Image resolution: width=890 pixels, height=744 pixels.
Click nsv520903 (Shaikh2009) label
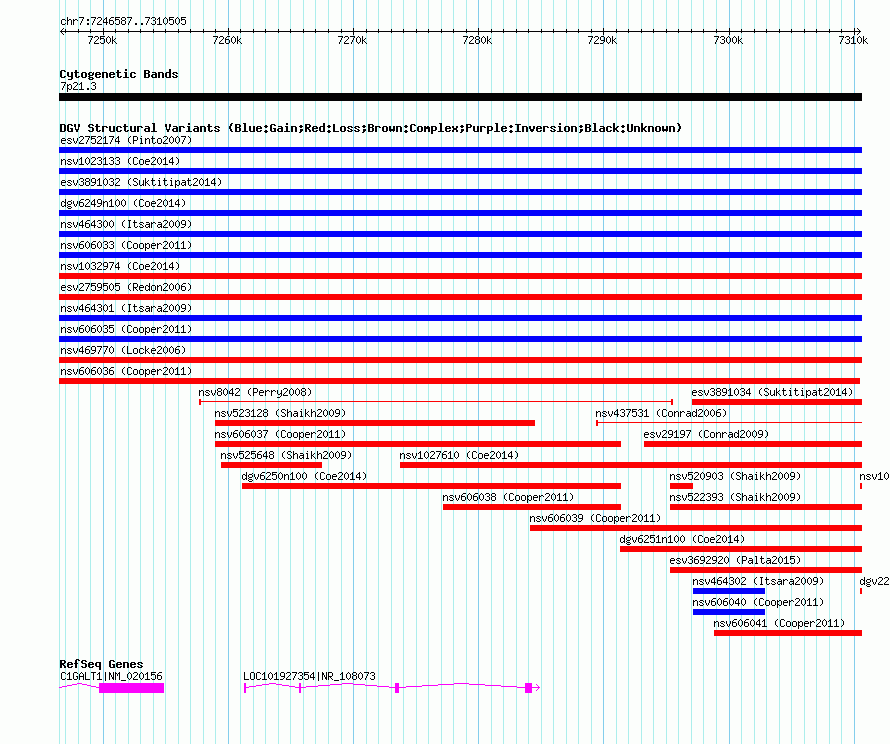[735, 476]
